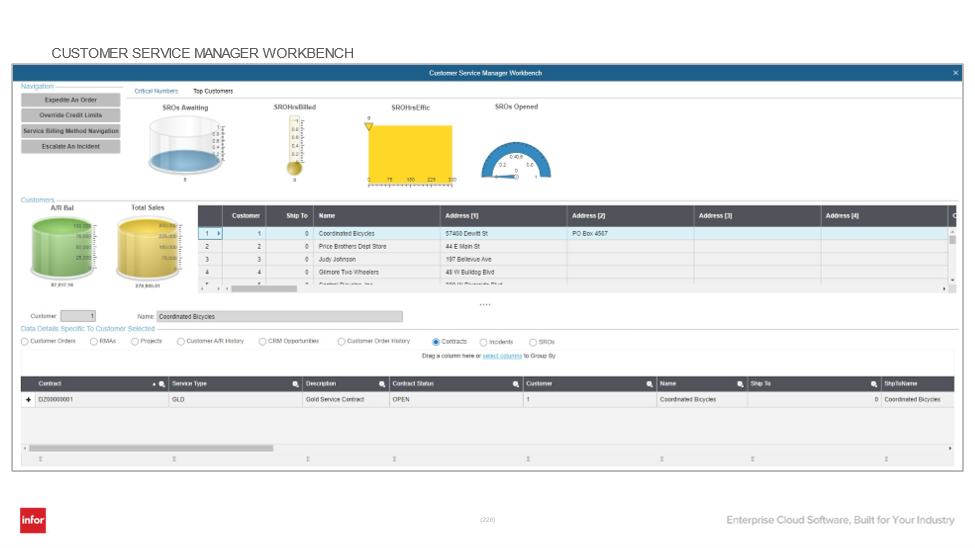Viewport: 975px width, 548px height.
Task: Click the A/R Bal green cylinder gauge
Action: point(62,248)
